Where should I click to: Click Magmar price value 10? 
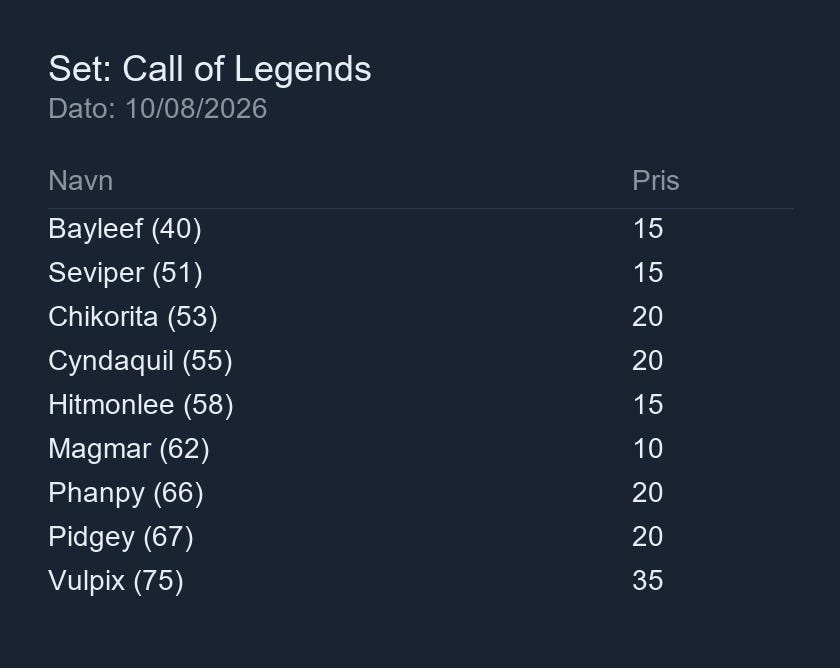point(648,448)
